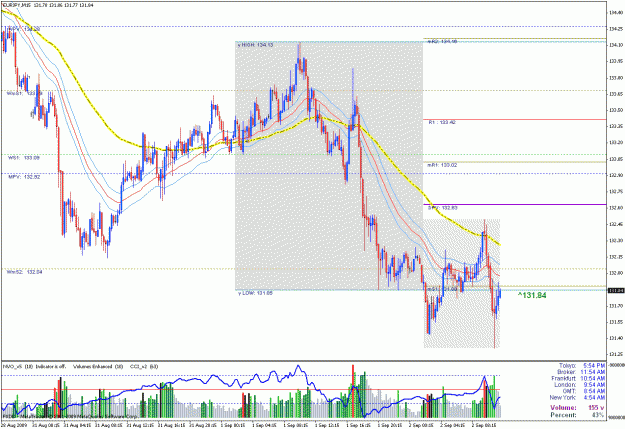Click the 134.40 price axis label
The height and width of the screenshot is (429, 625).
(x=616, y=13)
